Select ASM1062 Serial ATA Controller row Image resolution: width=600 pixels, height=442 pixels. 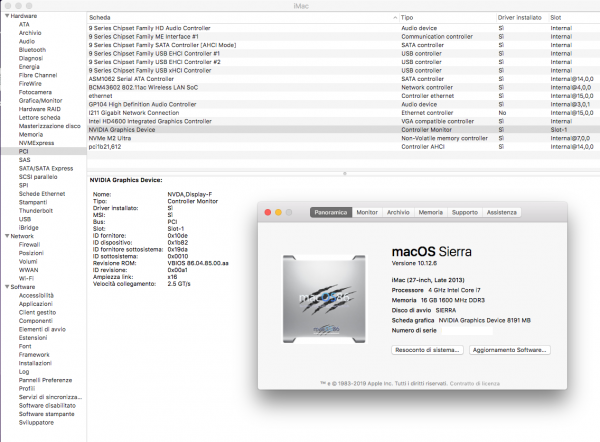tap(343, 79)
